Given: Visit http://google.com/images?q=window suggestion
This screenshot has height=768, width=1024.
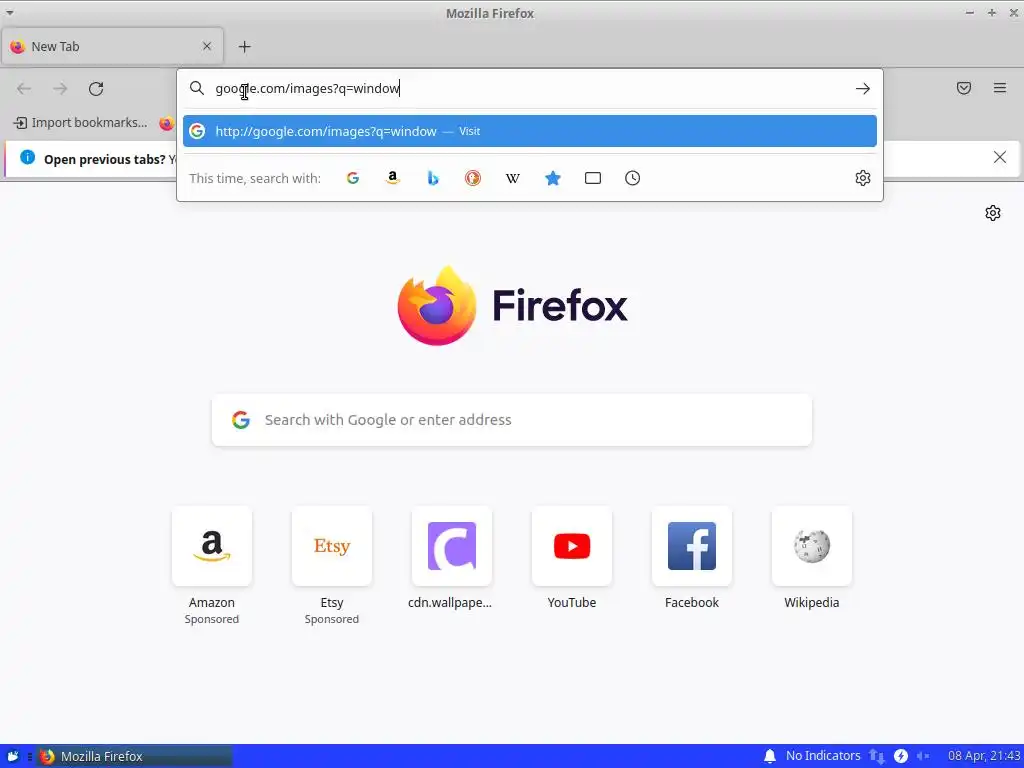Looking at the screenshot, I should [x=530, y=131].
